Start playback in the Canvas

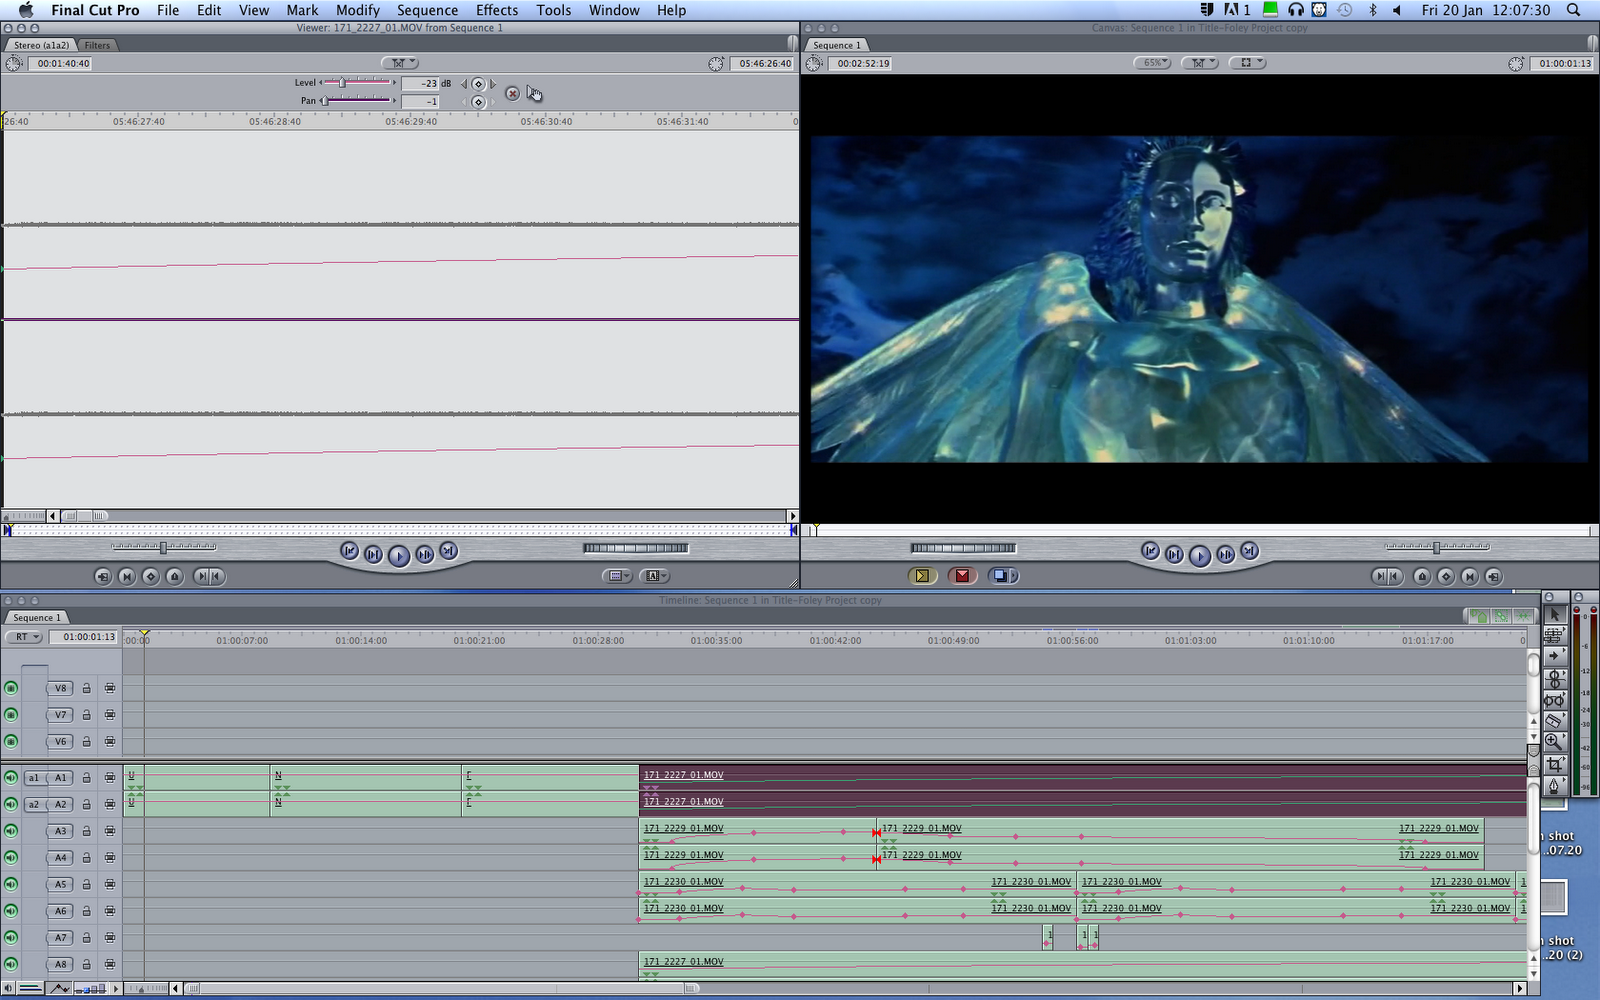(1199, 555)
